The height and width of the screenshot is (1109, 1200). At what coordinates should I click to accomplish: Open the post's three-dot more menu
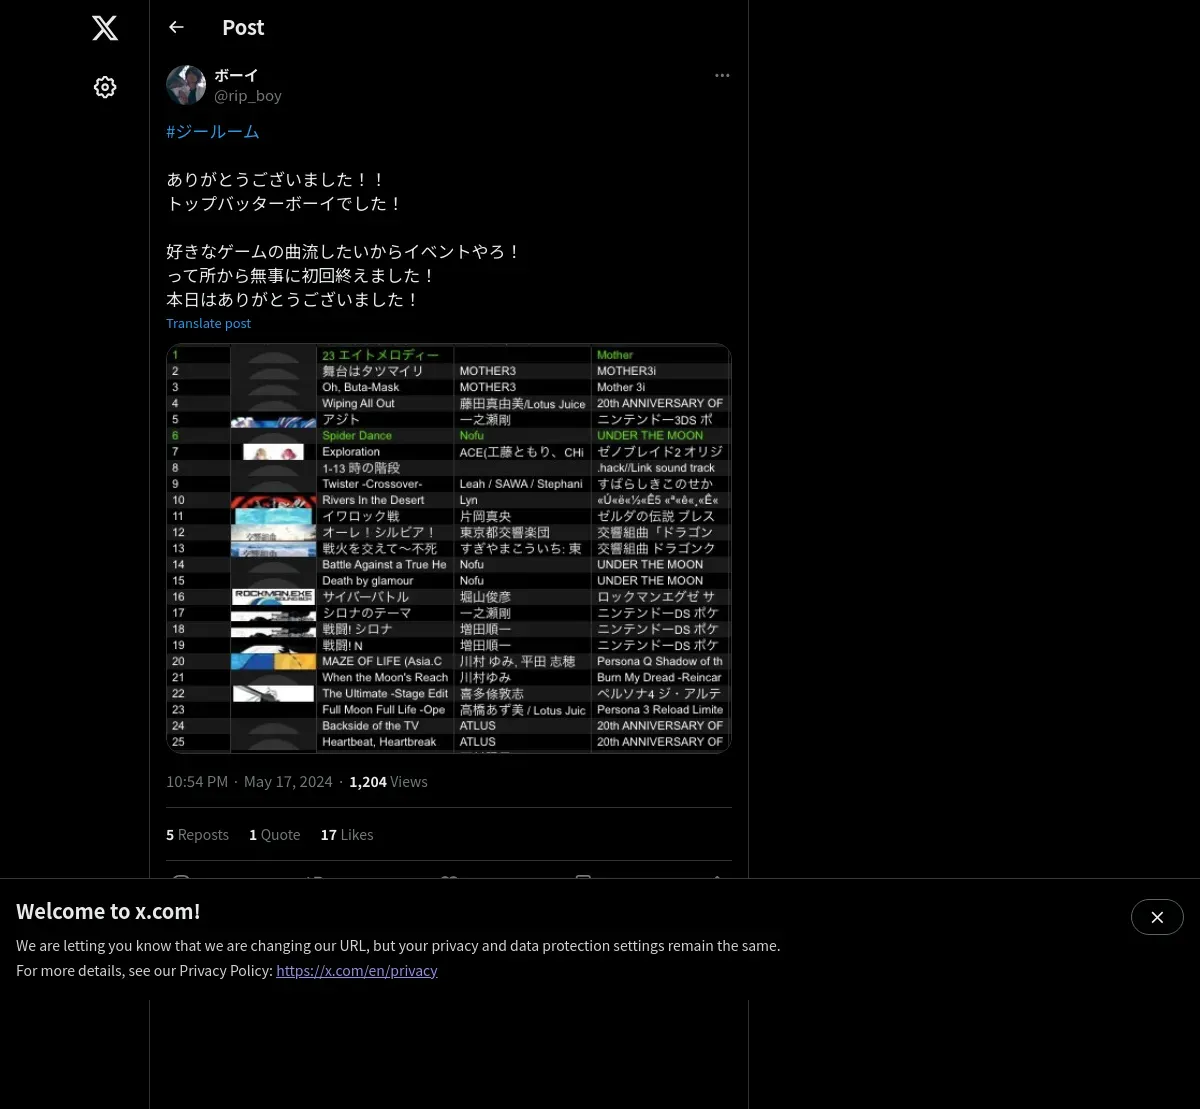coord(722,76)
